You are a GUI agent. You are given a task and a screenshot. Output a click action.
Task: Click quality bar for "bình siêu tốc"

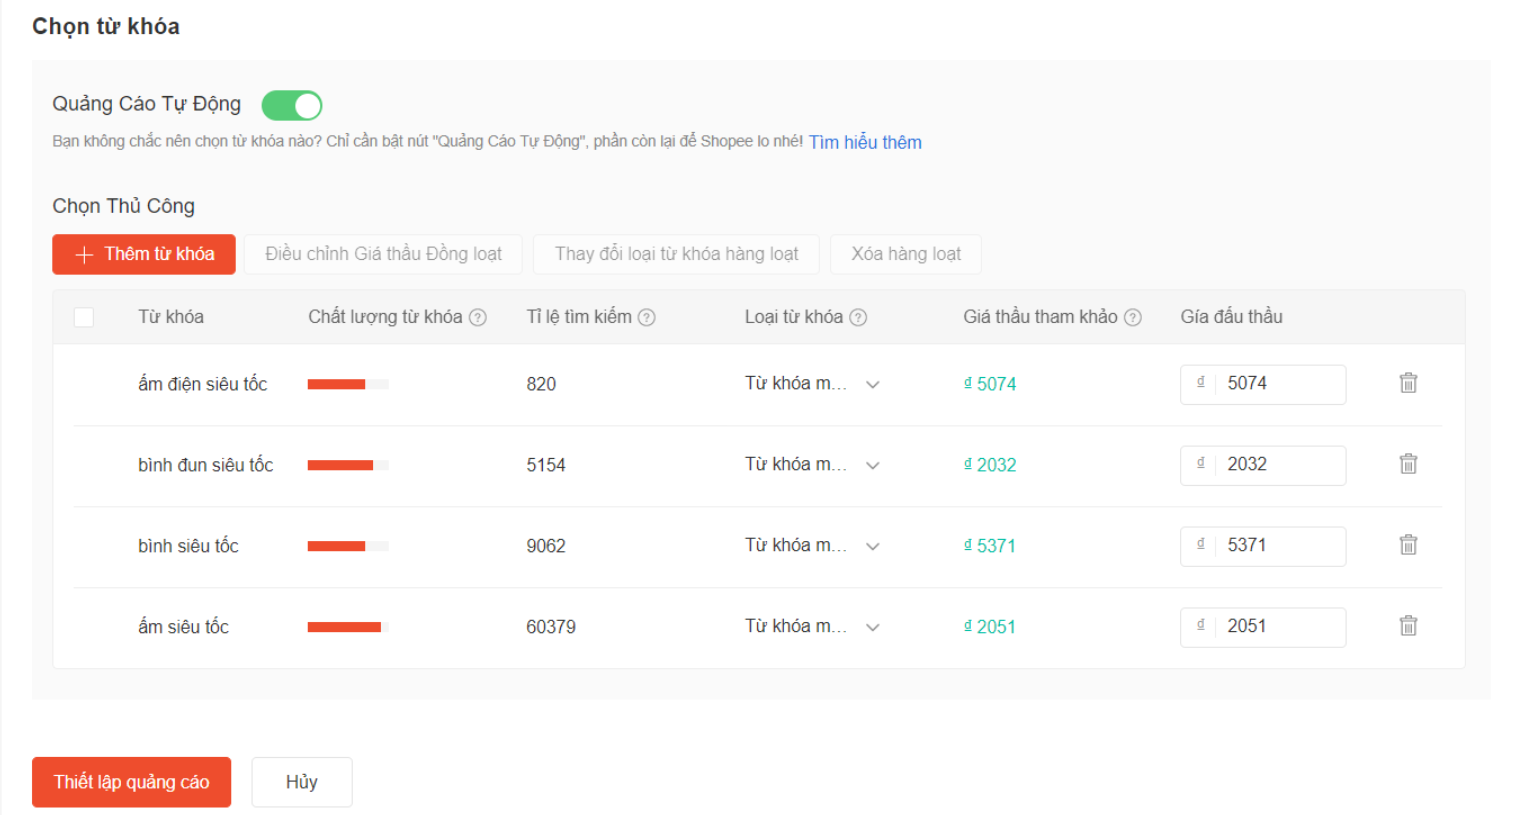pos(348,546)
